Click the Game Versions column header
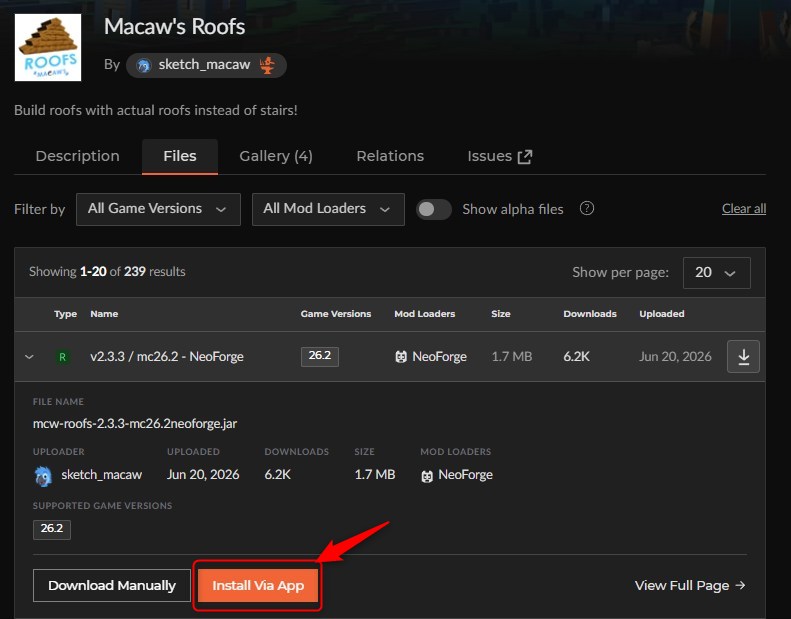This screenshot has width=791, height=619. coord(335,314)
